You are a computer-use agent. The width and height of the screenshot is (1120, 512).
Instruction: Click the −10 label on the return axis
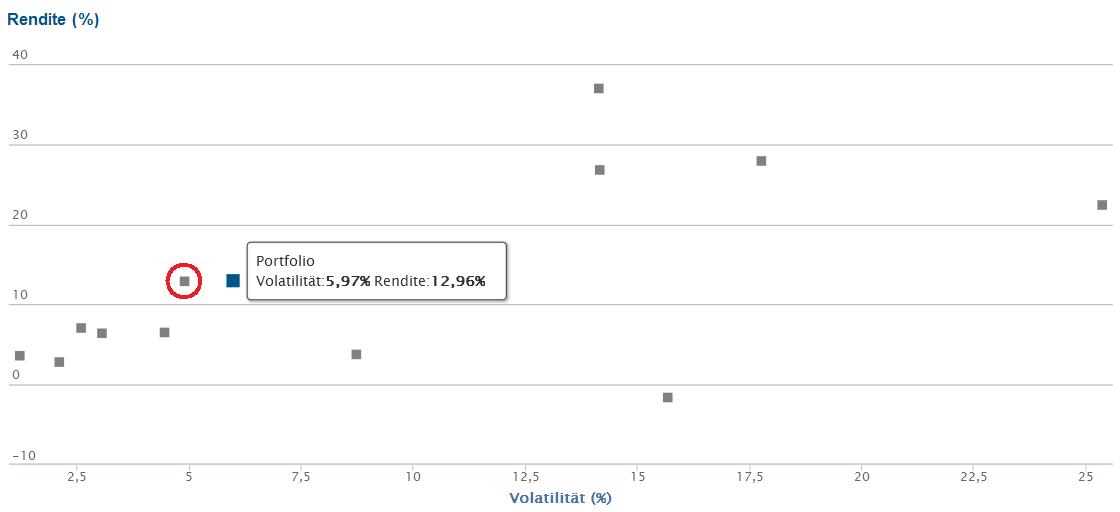(x=23, y=456)
